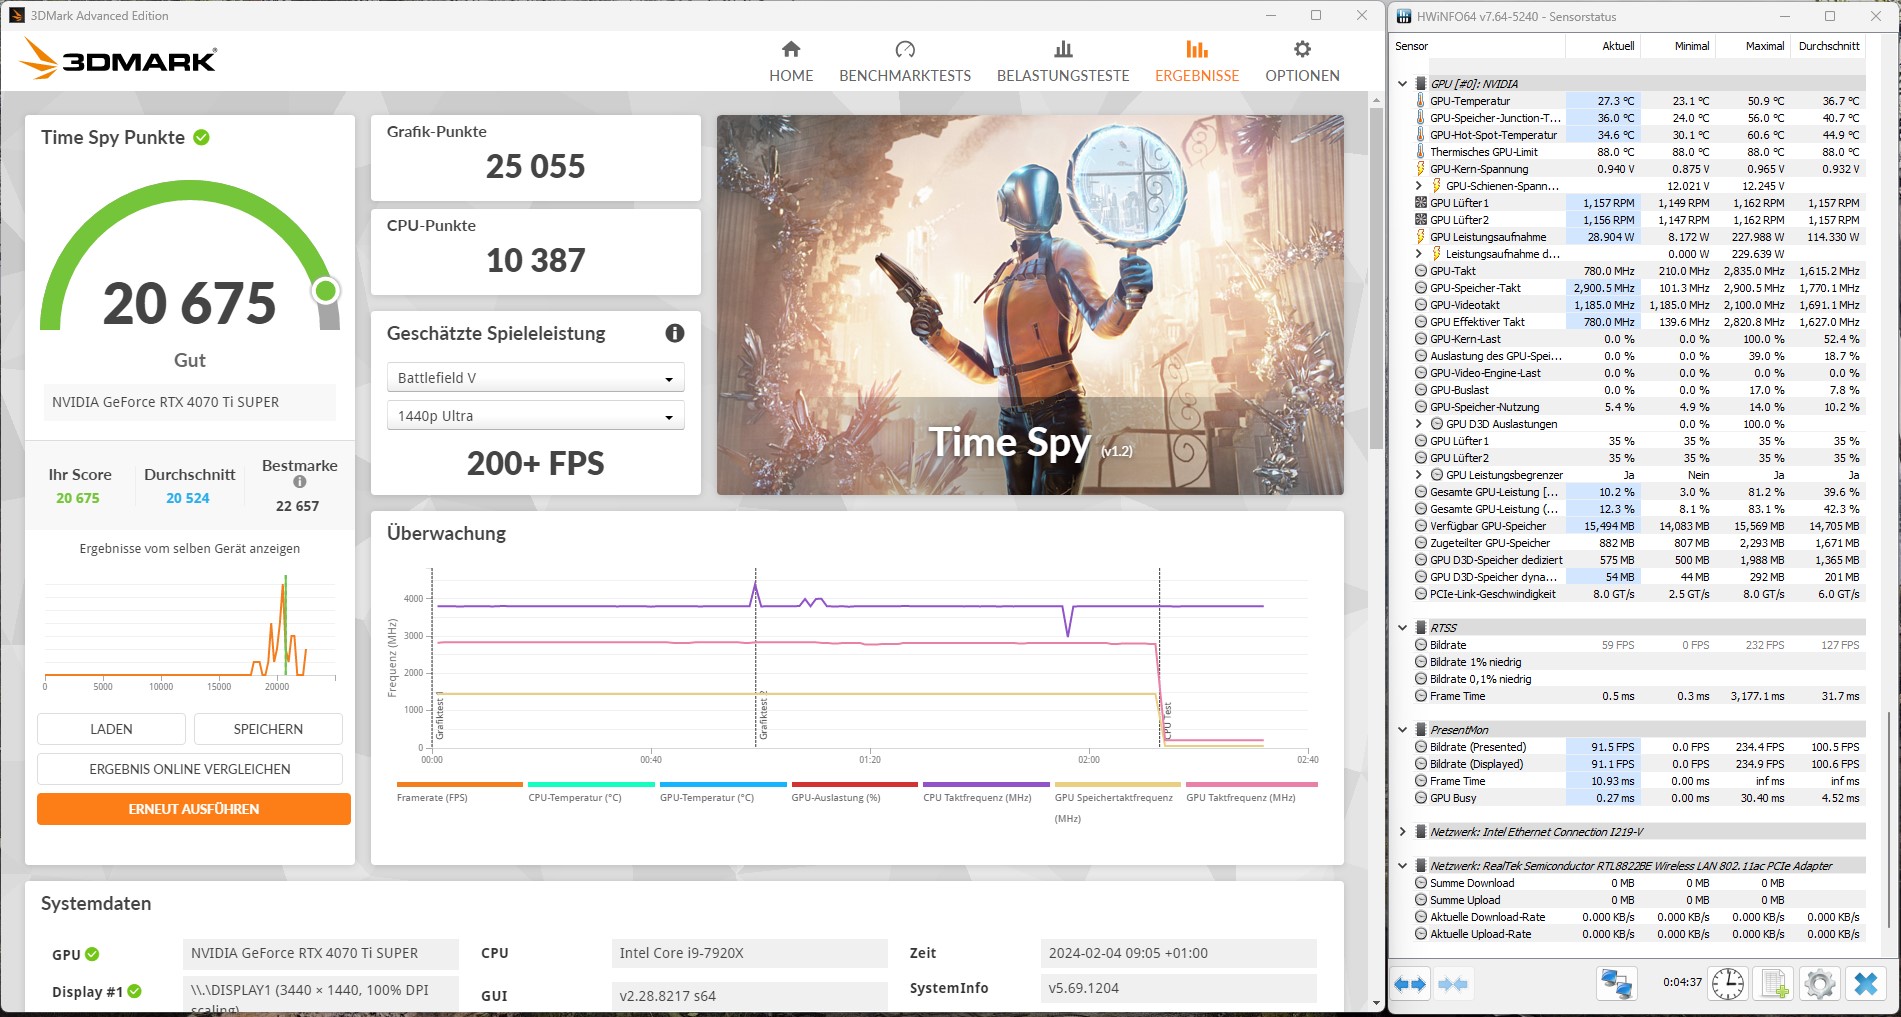This screenshot has width=1901, height=1017.
Task: Click the Durchschnitt column header in HWiNFO
Action: pyautogui.click(x=1829, y=46)
